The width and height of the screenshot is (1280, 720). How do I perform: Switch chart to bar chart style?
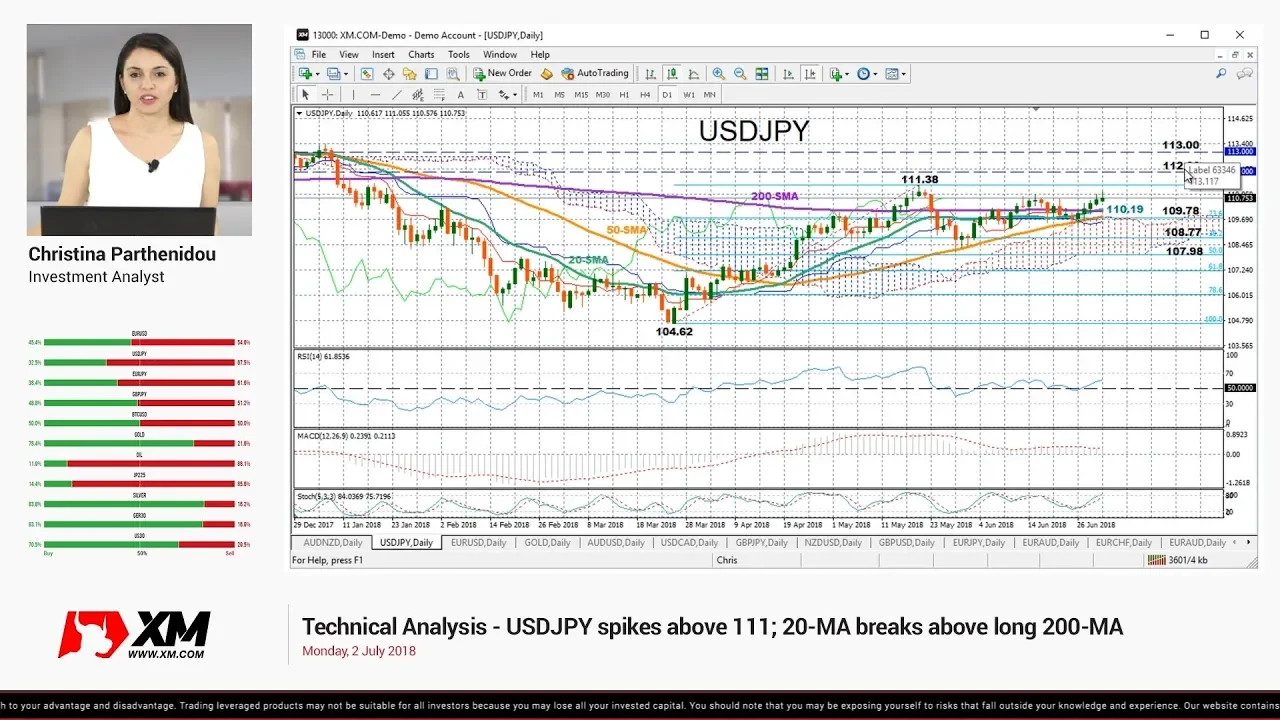click(x=650, y=73)
